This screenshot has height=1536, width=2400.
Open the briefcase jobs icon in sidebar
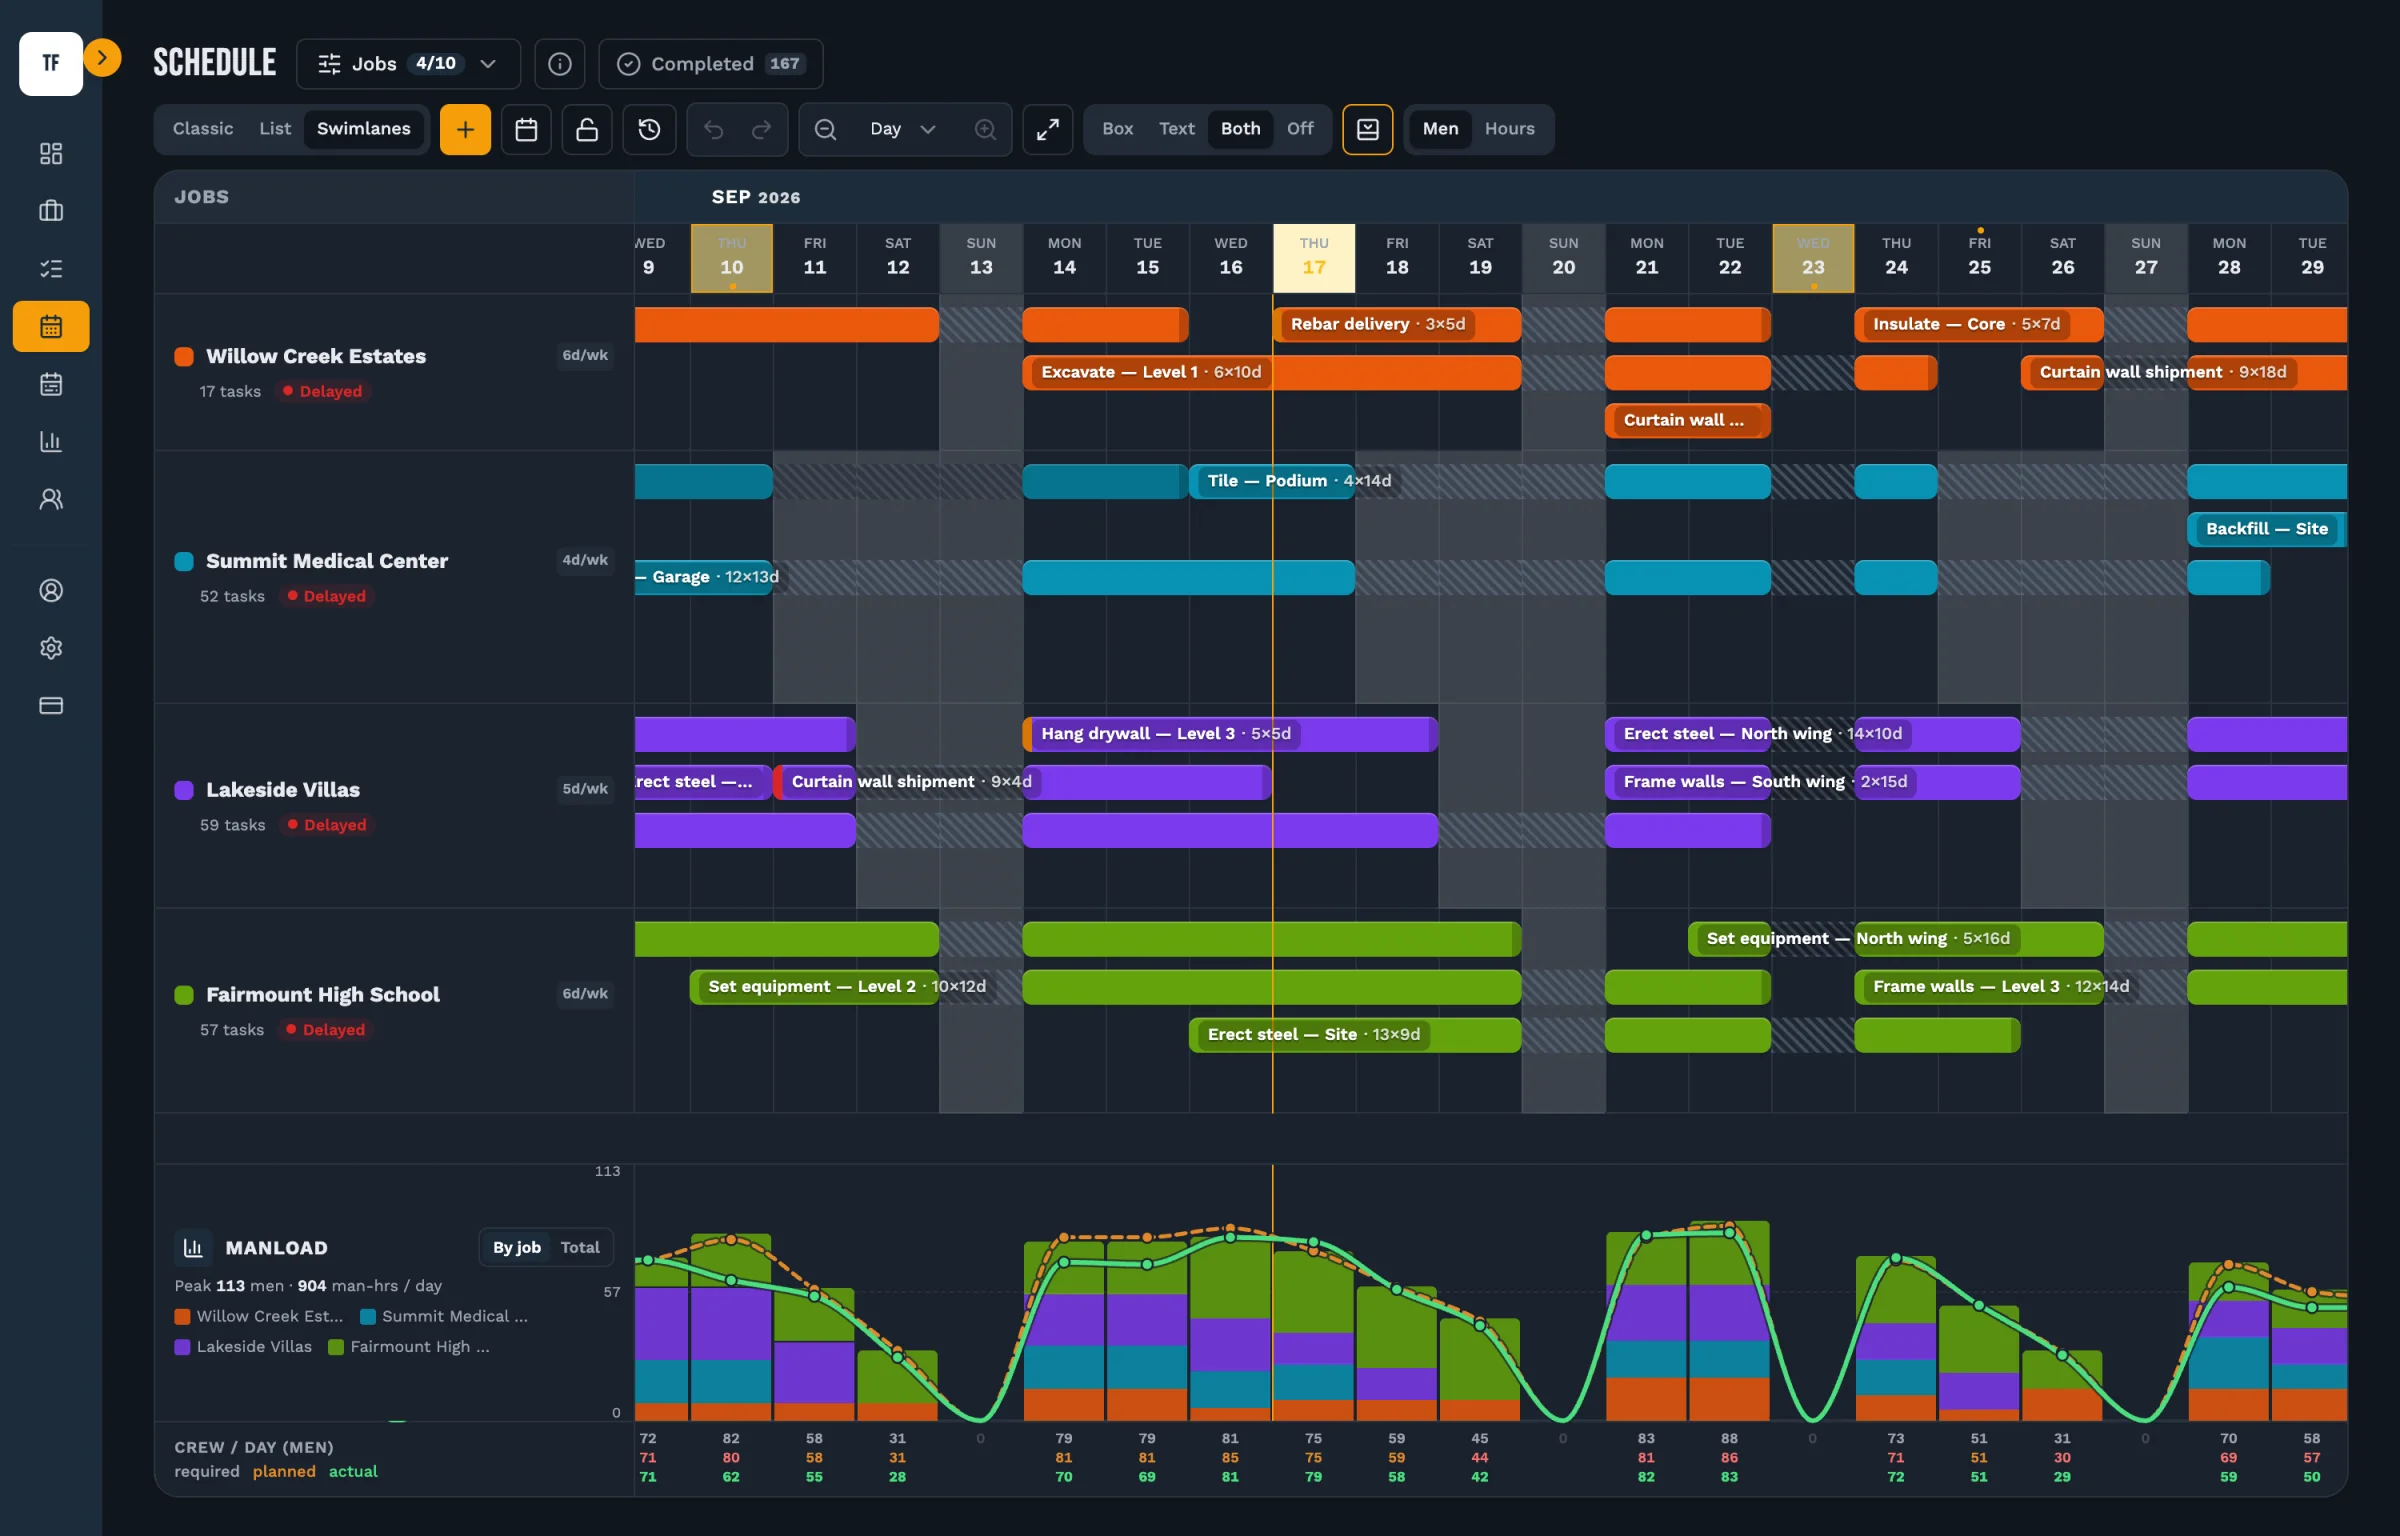(x=51, y=211)
